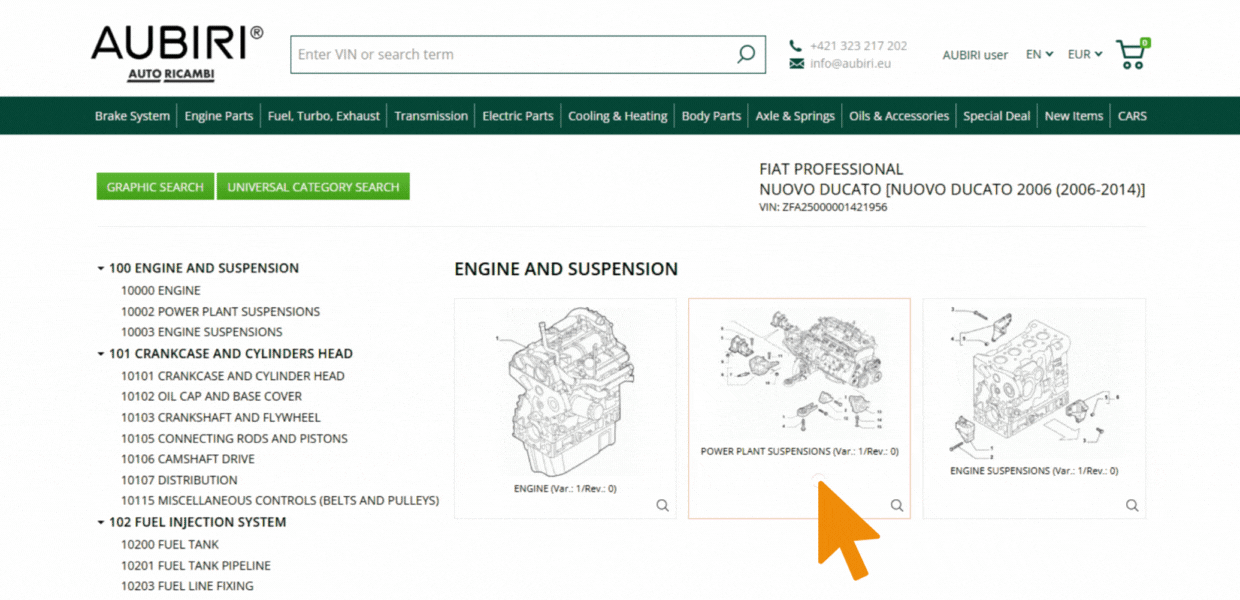The image size is (1240, 600).
Task: Open the shopping cart
Action: point(1133,54)
